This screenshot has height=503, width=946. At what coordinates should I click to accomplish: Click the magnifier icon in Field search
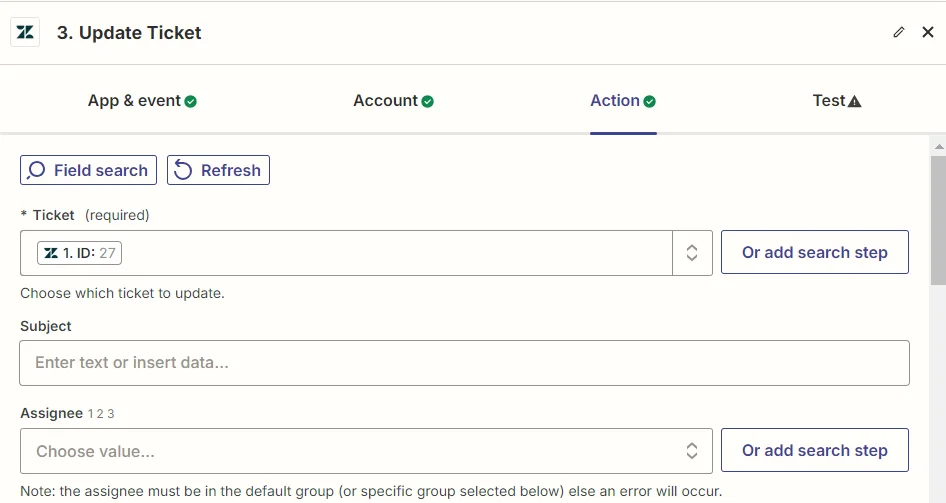coord(37,170)
